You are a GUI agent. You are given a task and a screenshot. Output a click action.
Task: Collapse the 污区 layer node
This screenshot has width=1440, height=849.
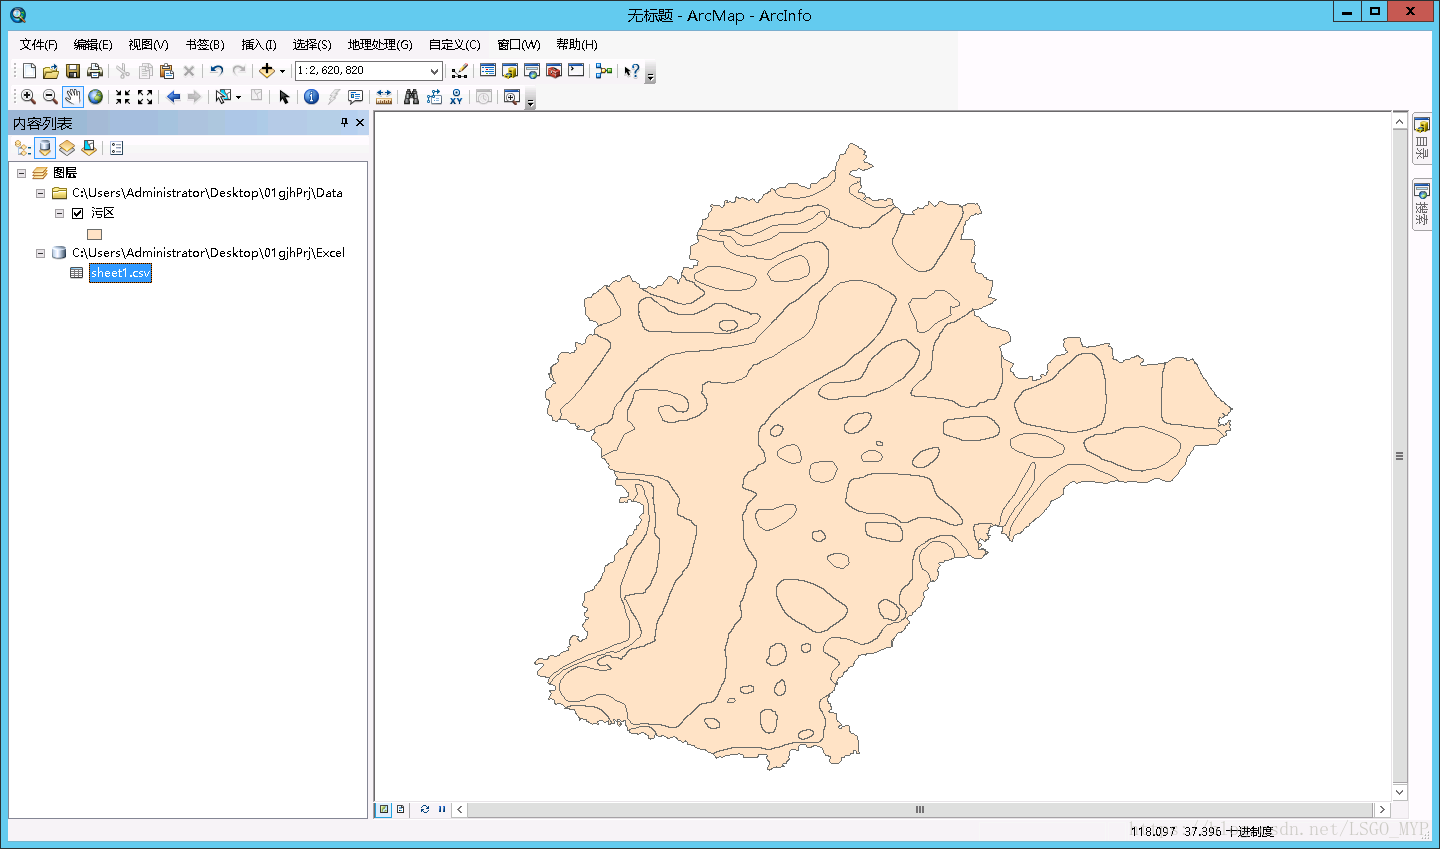[x=59, y=213]
